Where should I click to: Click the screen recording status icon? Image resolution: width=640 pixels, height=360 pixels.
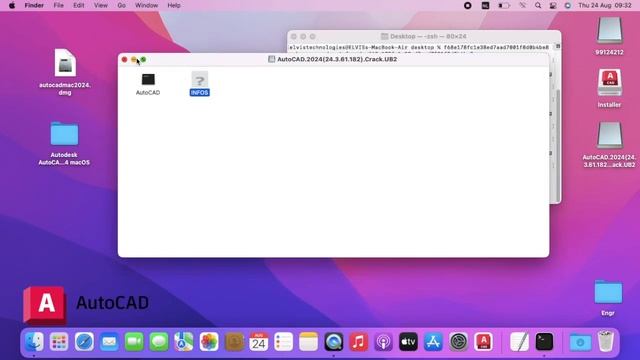pos(468,5)
